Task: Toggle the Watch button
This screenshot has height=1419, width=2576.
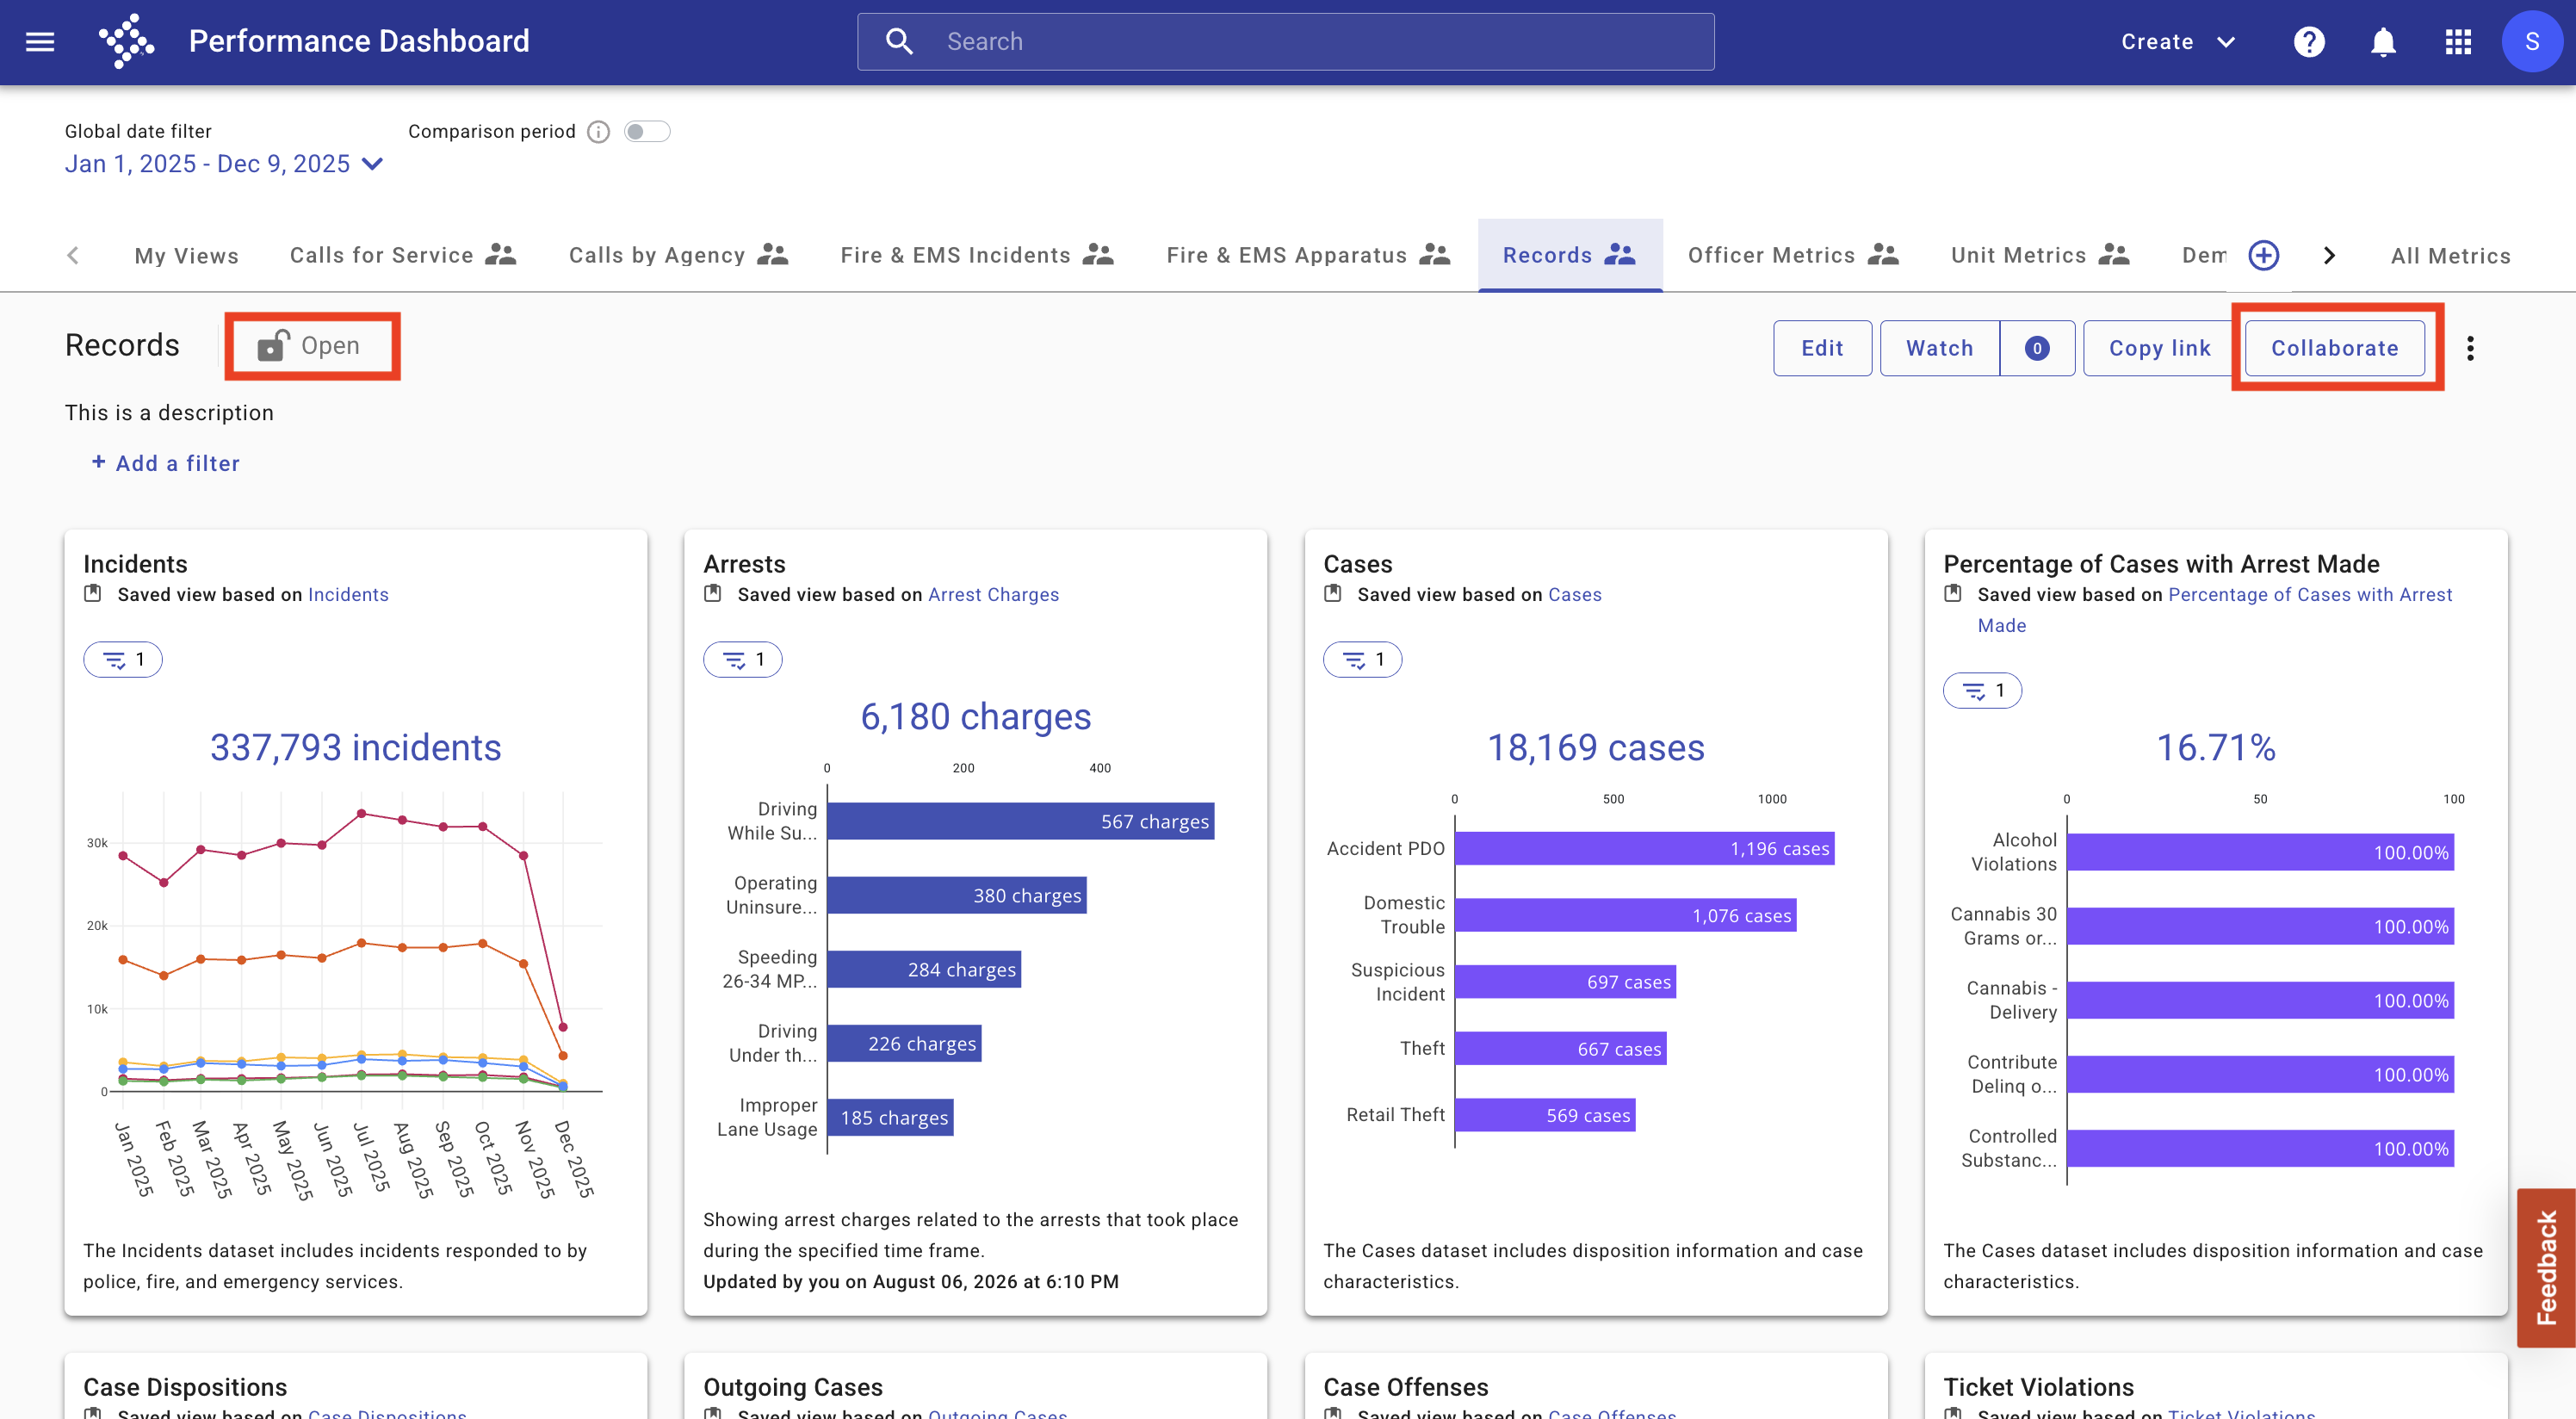Action: click(1939, 348)
